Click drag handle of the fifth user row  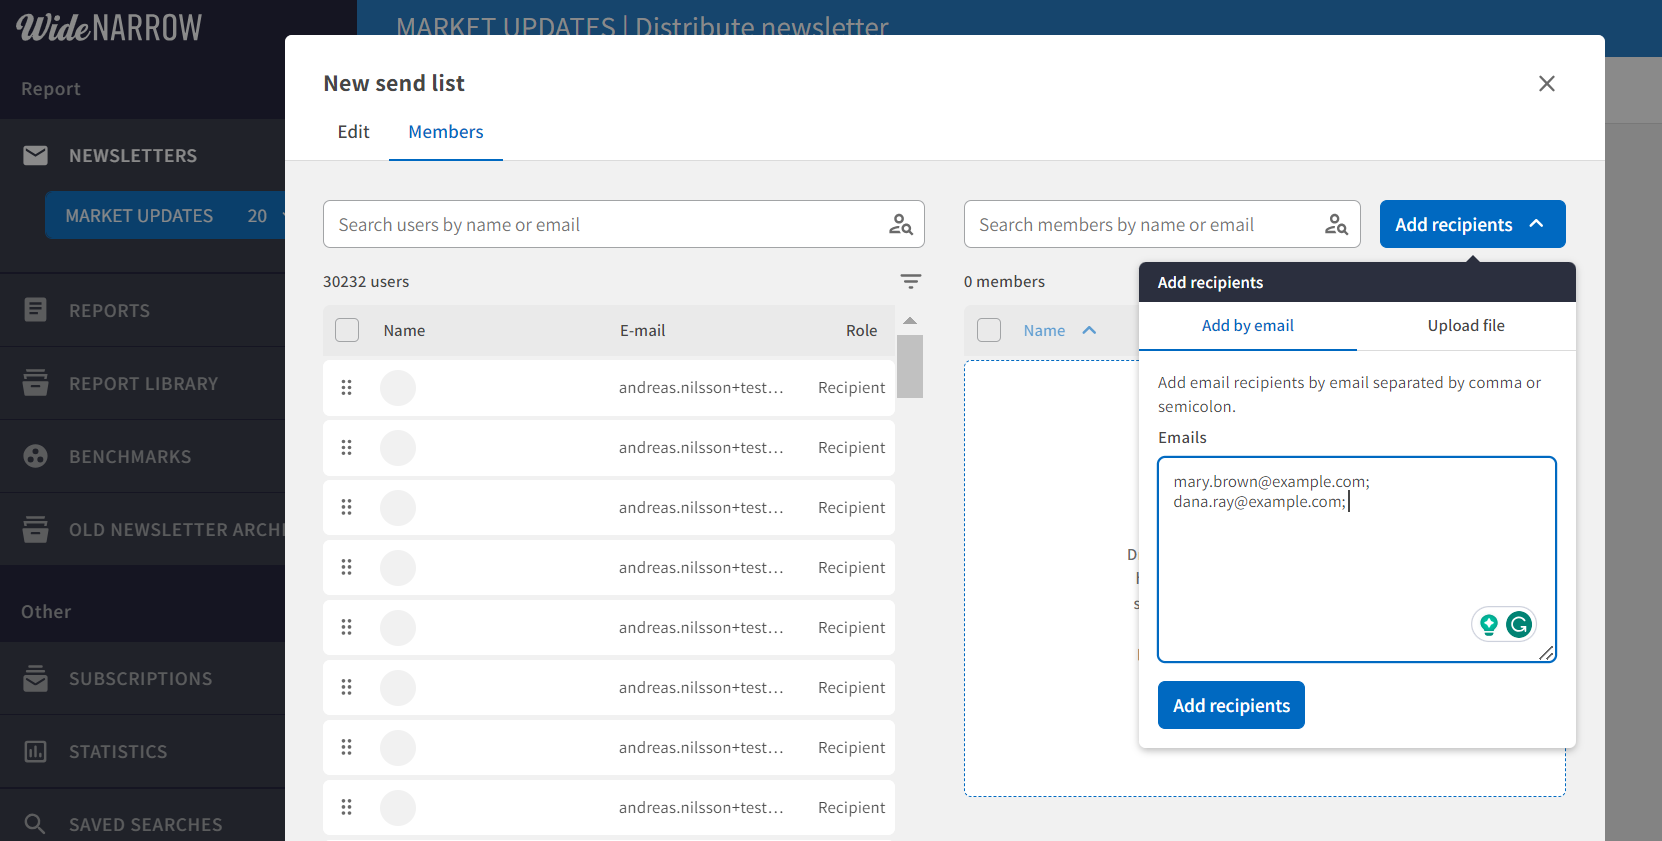pyautogui.click(x=346, y=627)
